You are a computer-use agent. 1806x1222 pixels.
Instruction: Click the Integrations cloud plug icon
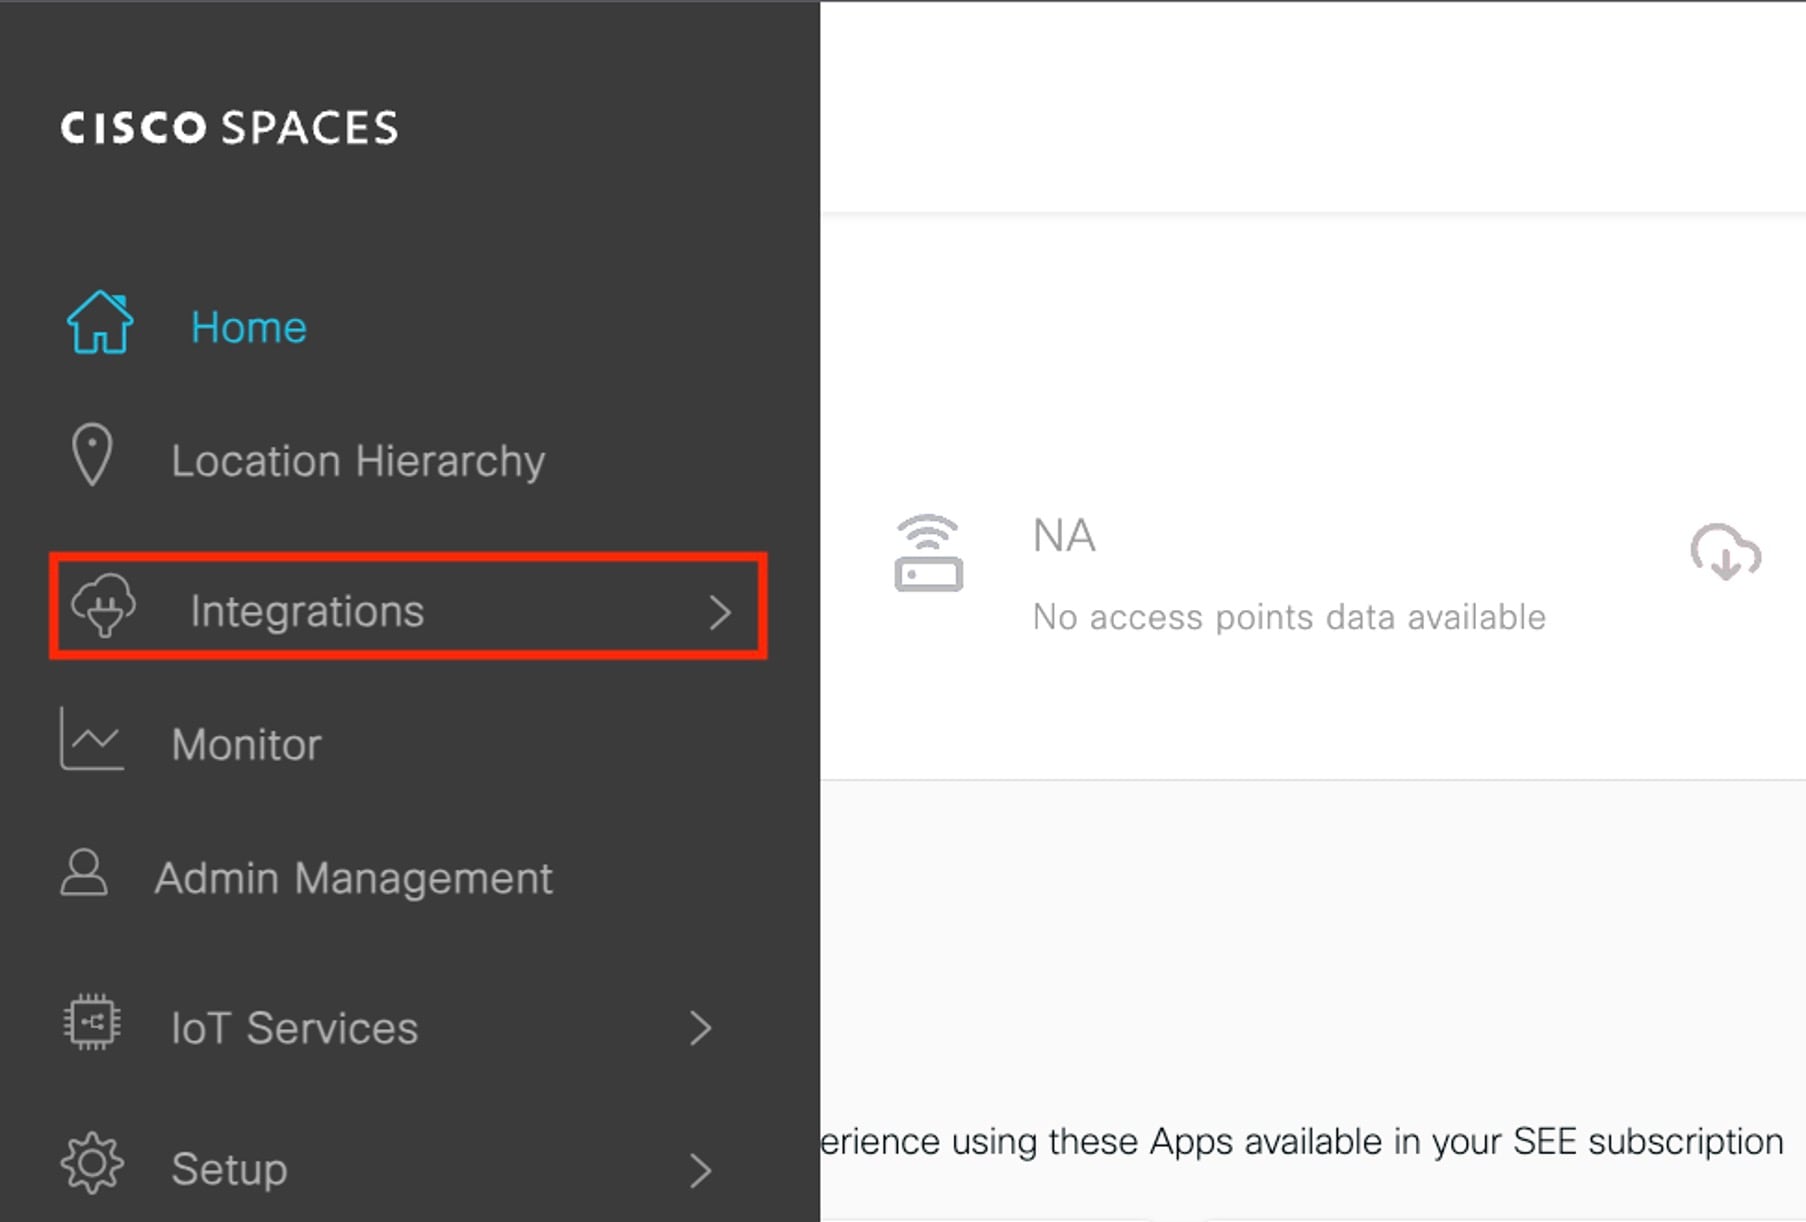click(x=104, y=606)
